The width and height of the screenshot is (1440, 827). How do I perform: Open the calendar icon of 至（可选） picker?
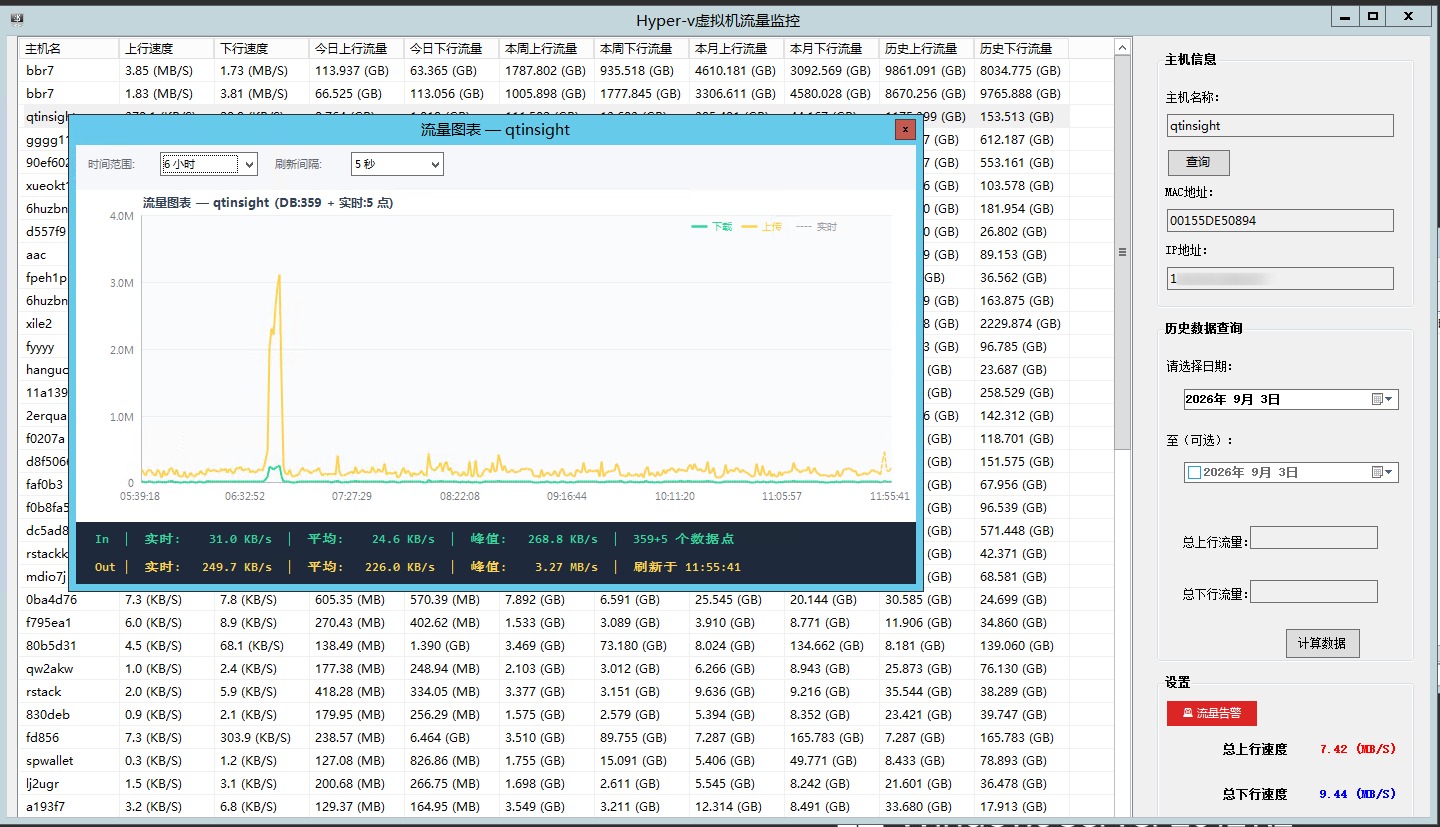pos(1382,472)
